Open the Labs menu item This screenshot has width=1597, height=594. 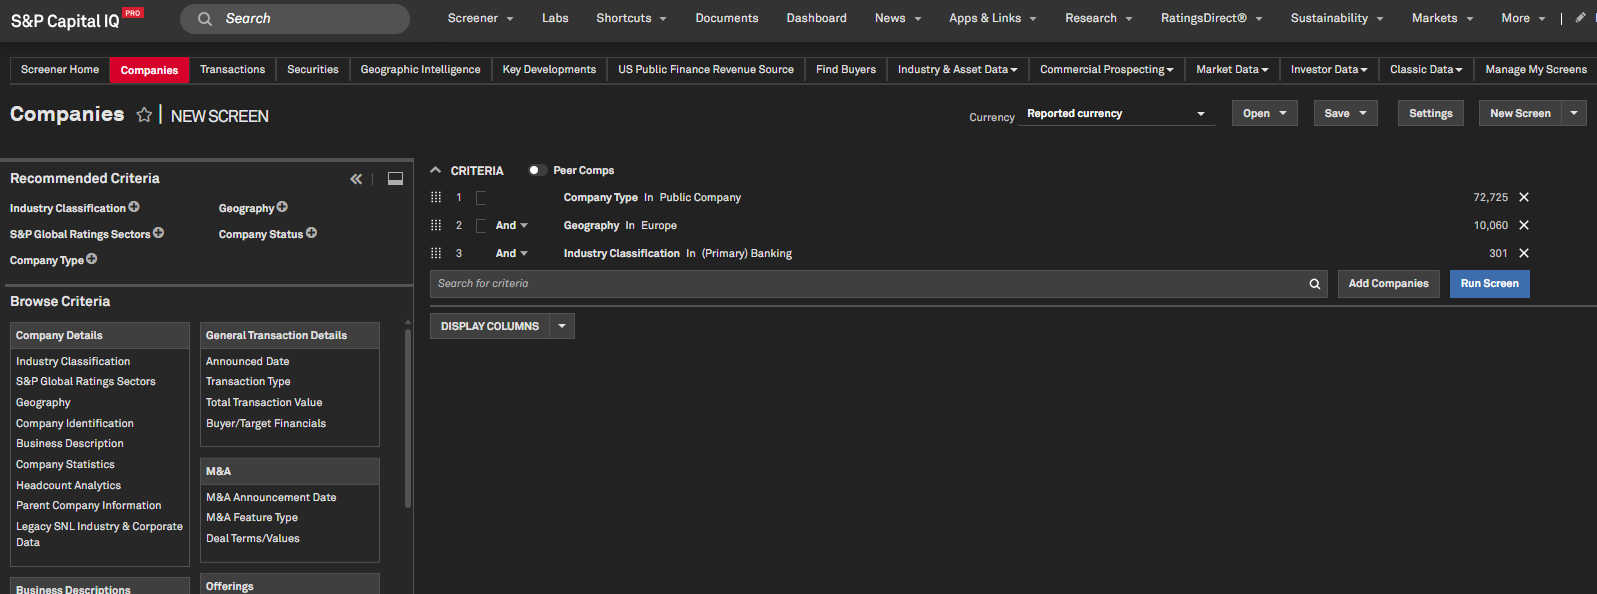[555, 18]
